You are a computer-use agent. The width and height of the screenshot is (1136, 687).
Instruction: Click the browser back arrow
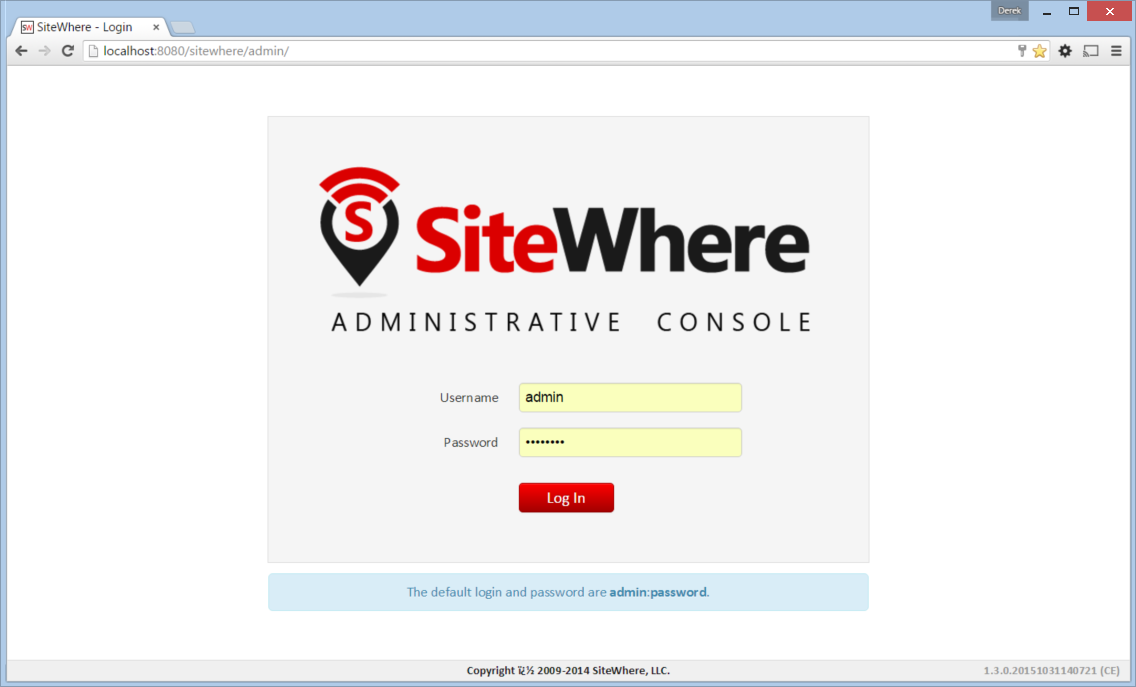[21, 51]
